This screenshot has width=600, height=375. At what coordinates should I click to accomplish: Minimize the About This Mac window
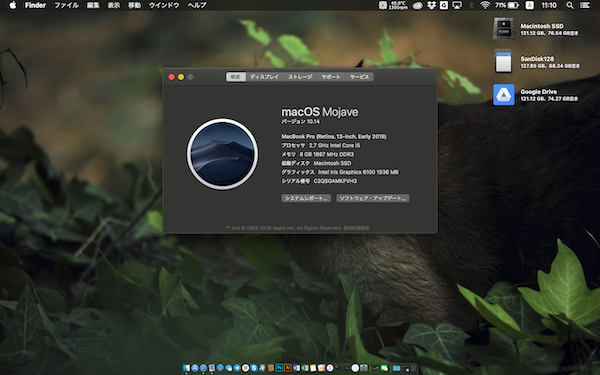(181, 77)
